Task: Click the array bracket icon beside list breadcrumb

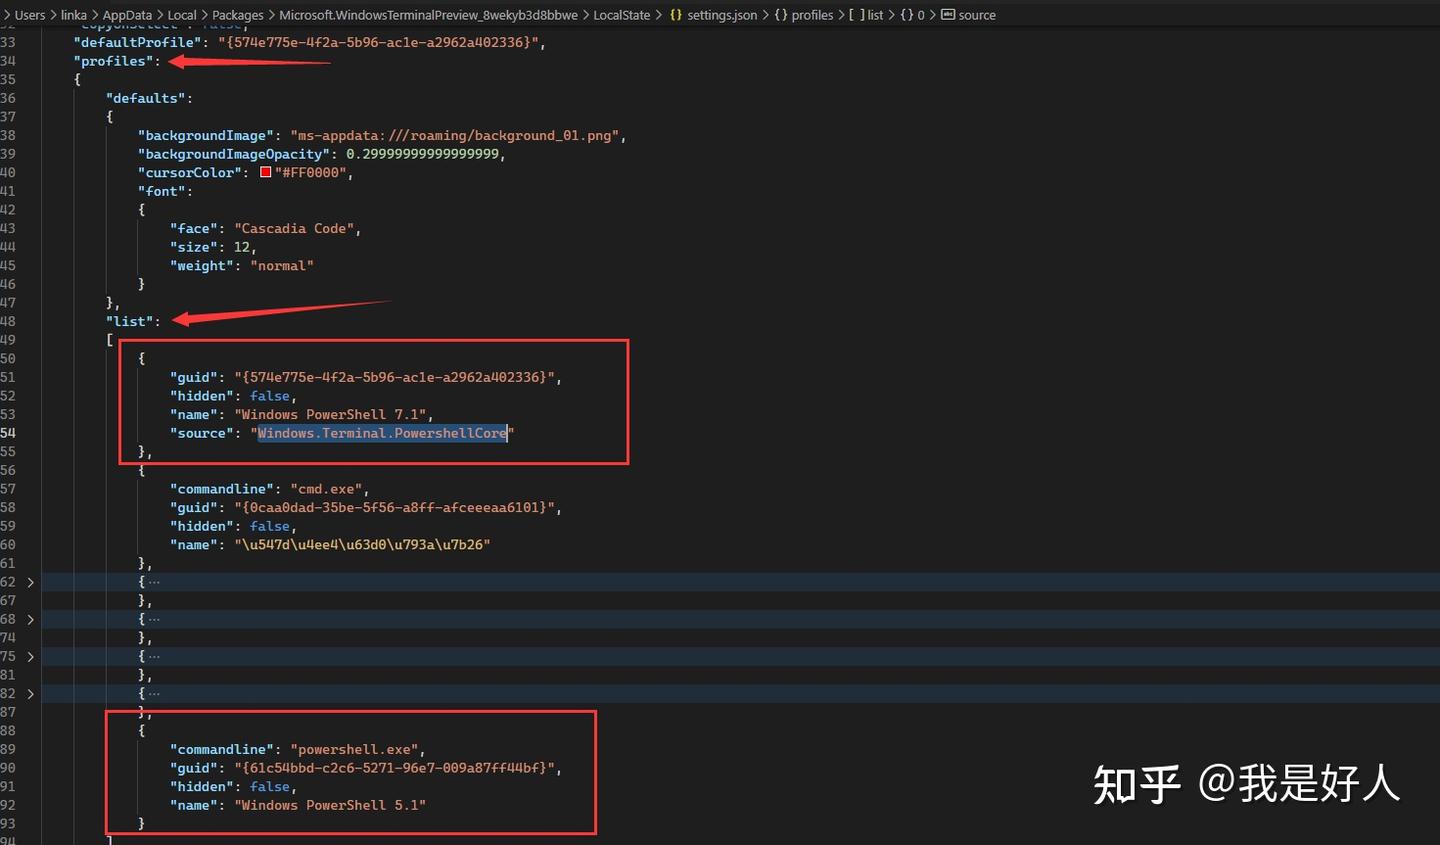Action: tap(857, 14)
